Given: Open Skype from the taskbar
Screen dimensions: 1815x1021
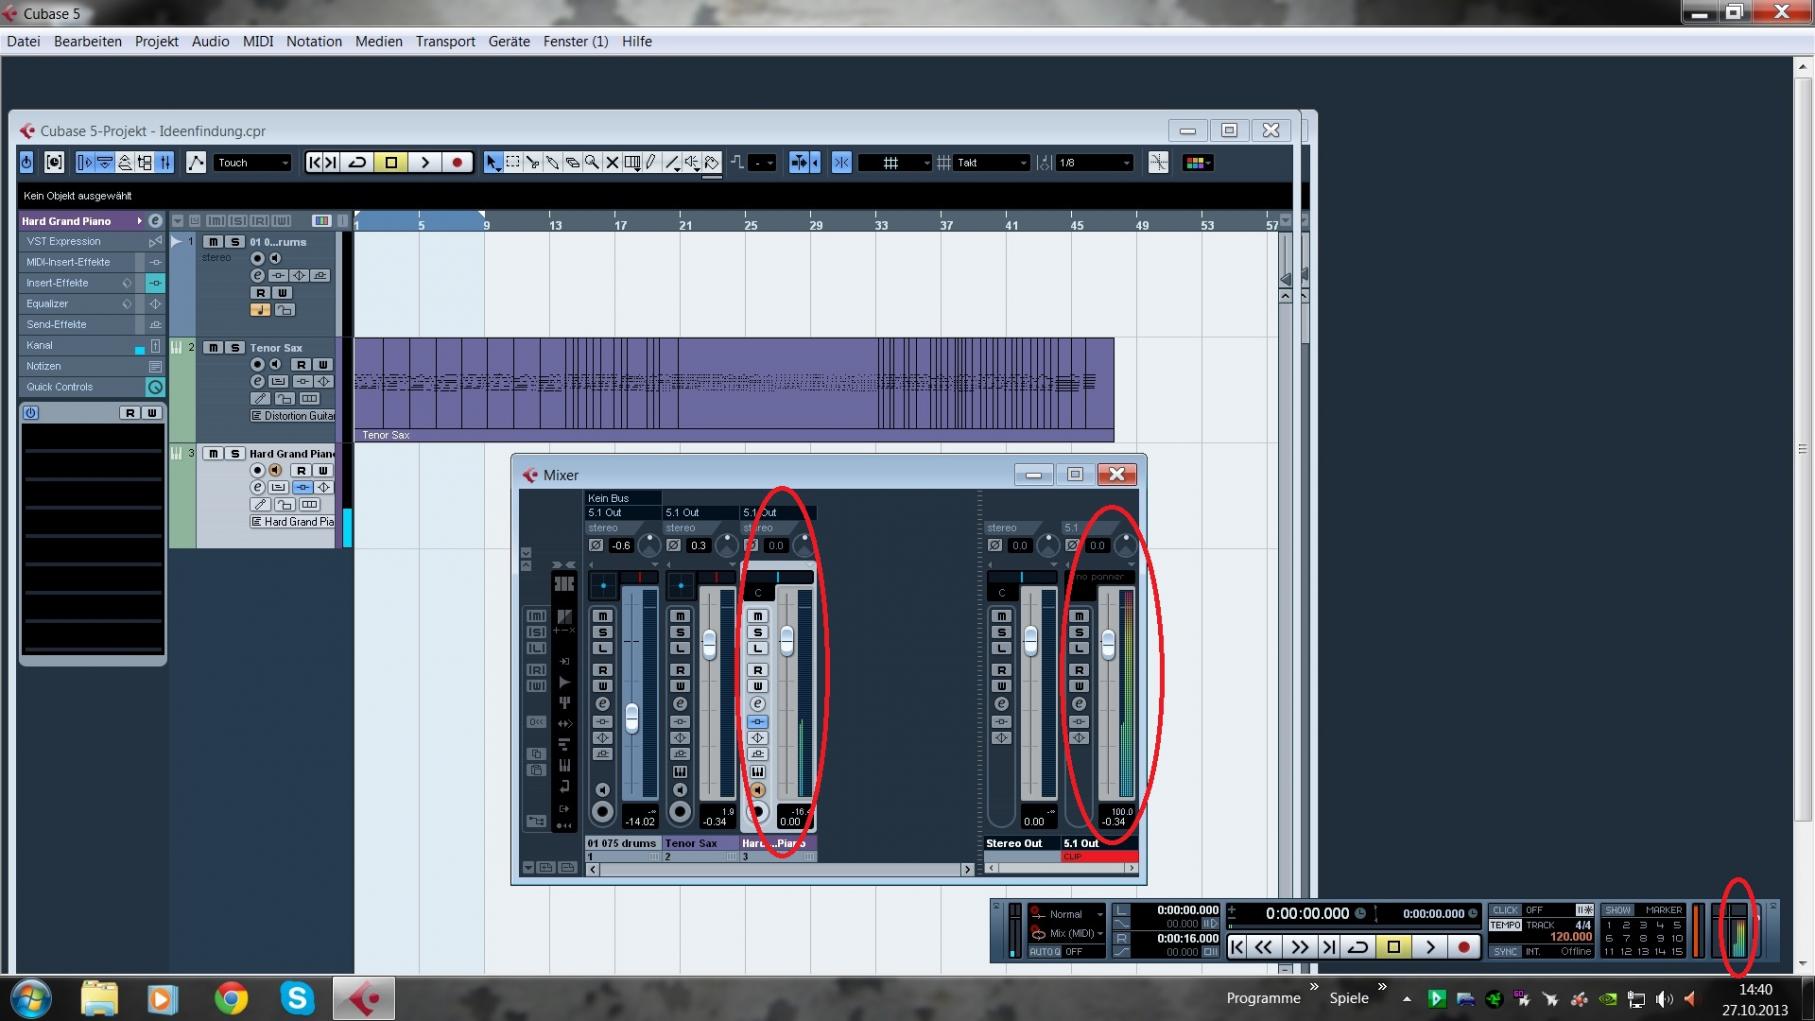Looking at the screenshot, I should coord(297,998).
